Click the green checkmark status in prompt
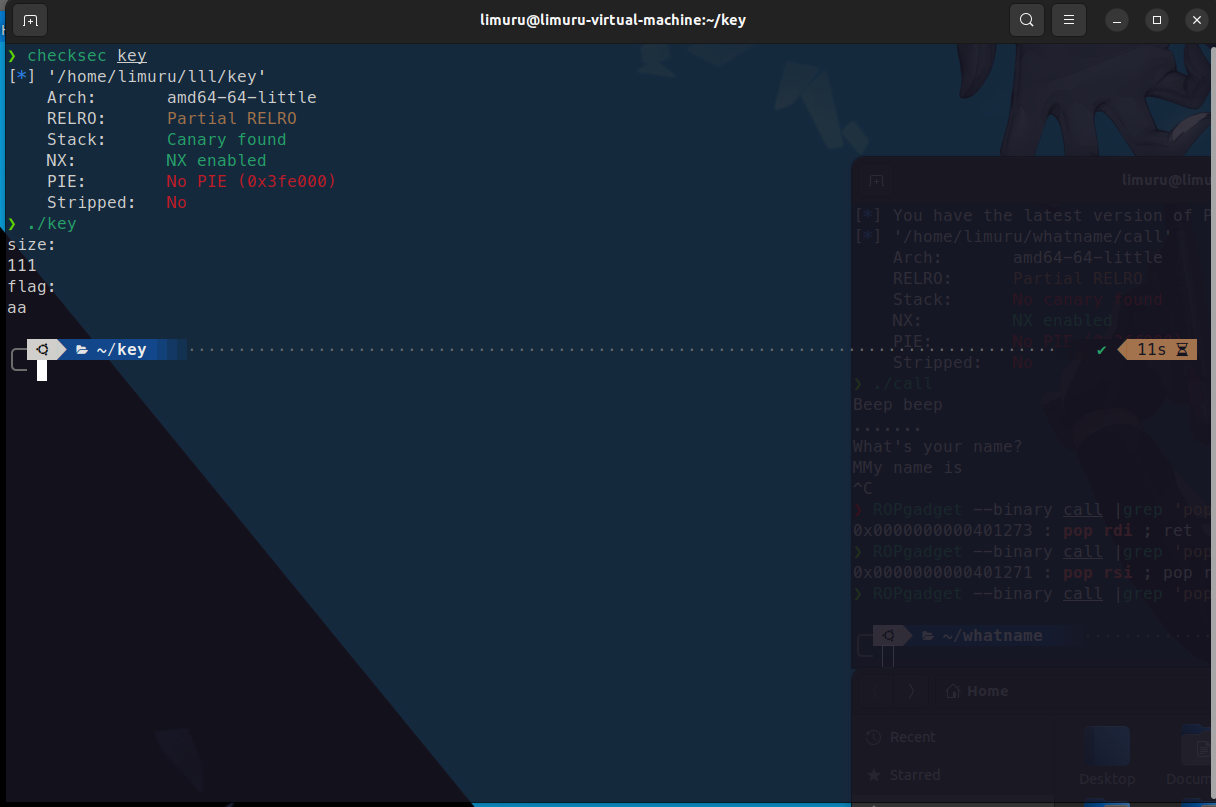 [1101, 350]
